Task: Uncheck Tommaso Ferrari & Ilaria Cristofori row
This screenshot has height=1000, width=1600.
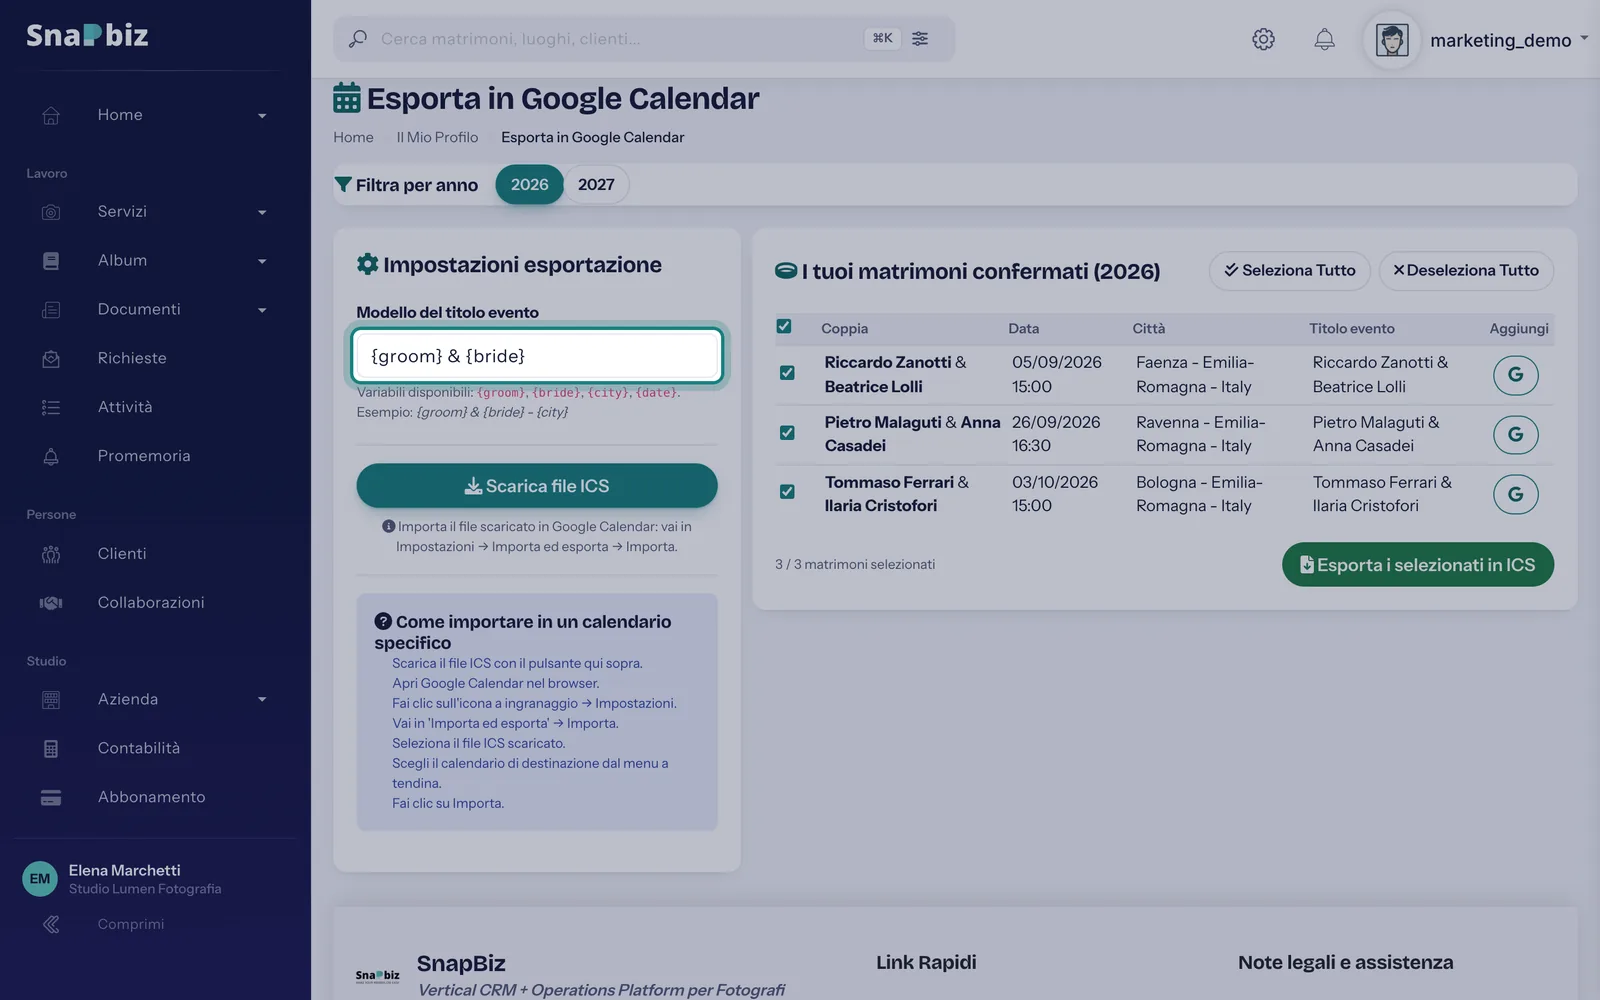Action: point(787,492)
